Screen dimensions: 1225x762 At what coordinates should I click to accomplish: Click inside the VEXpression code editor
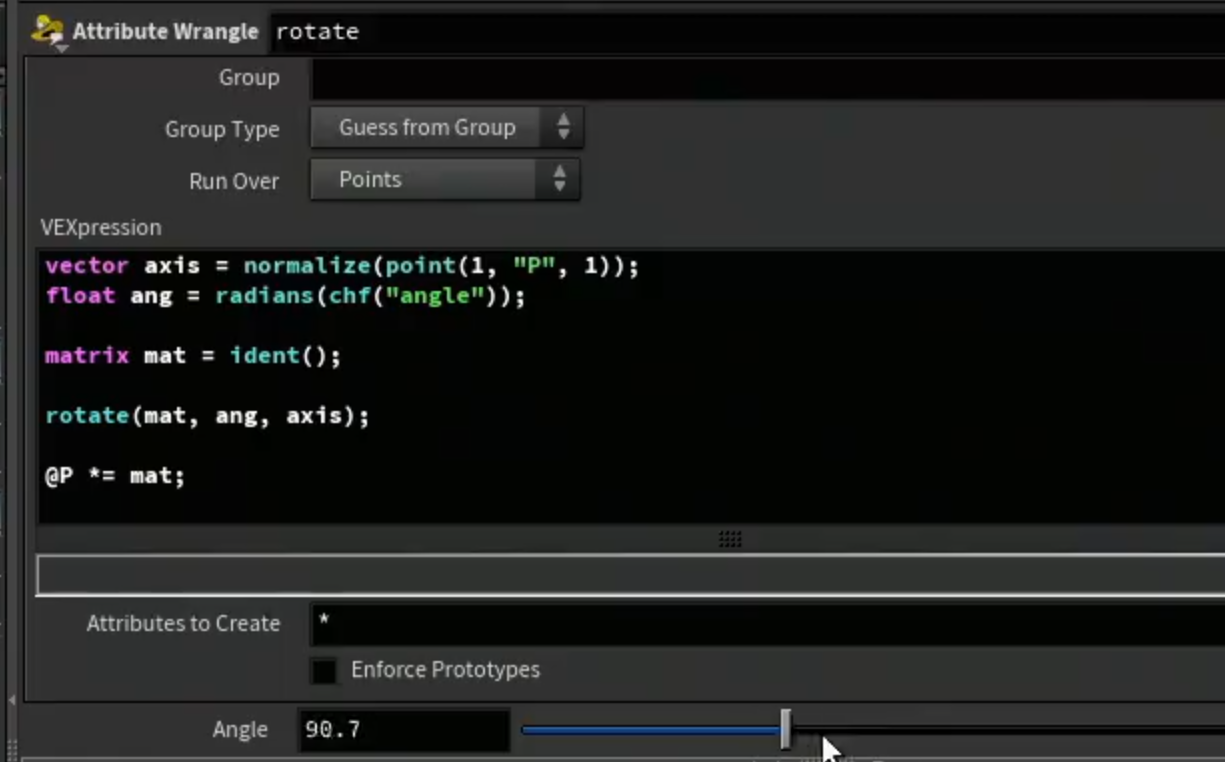click(x=631, y=387)
